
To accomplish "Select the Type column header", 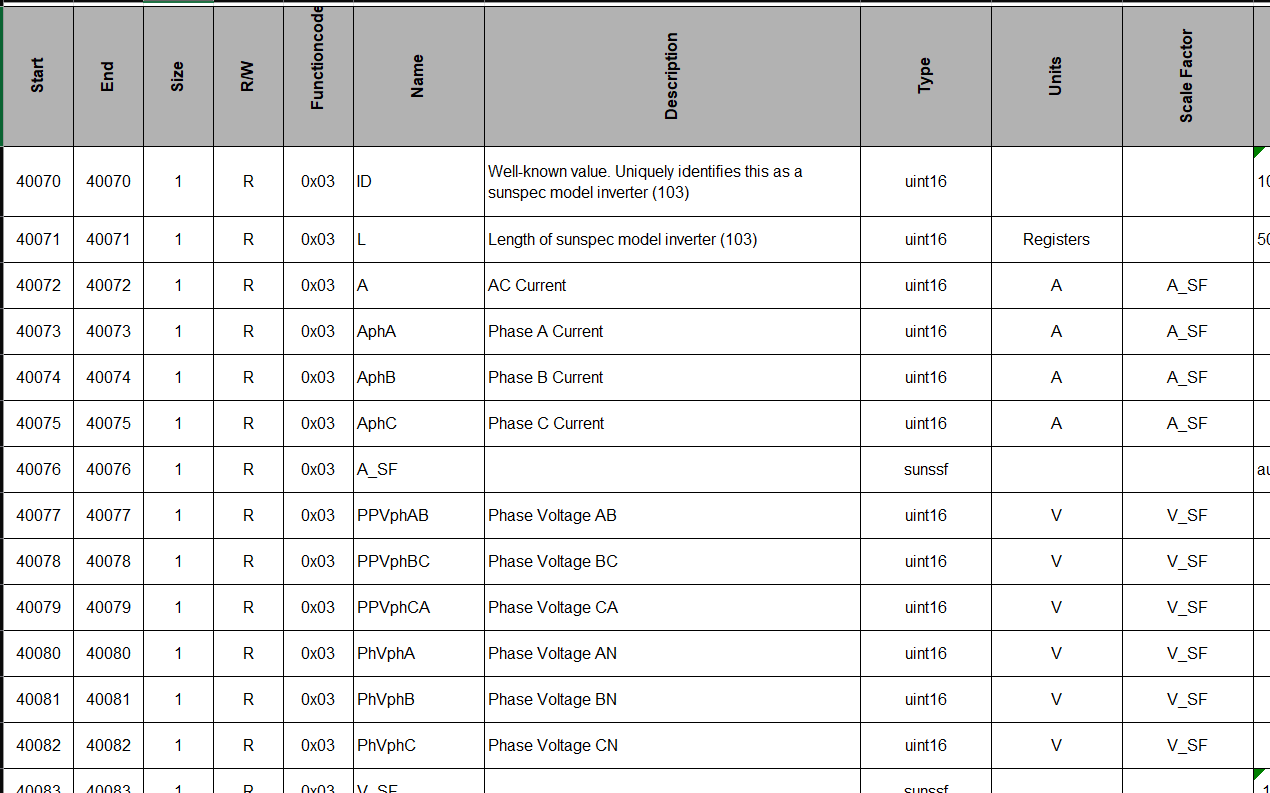I will [x=925, y=76].
